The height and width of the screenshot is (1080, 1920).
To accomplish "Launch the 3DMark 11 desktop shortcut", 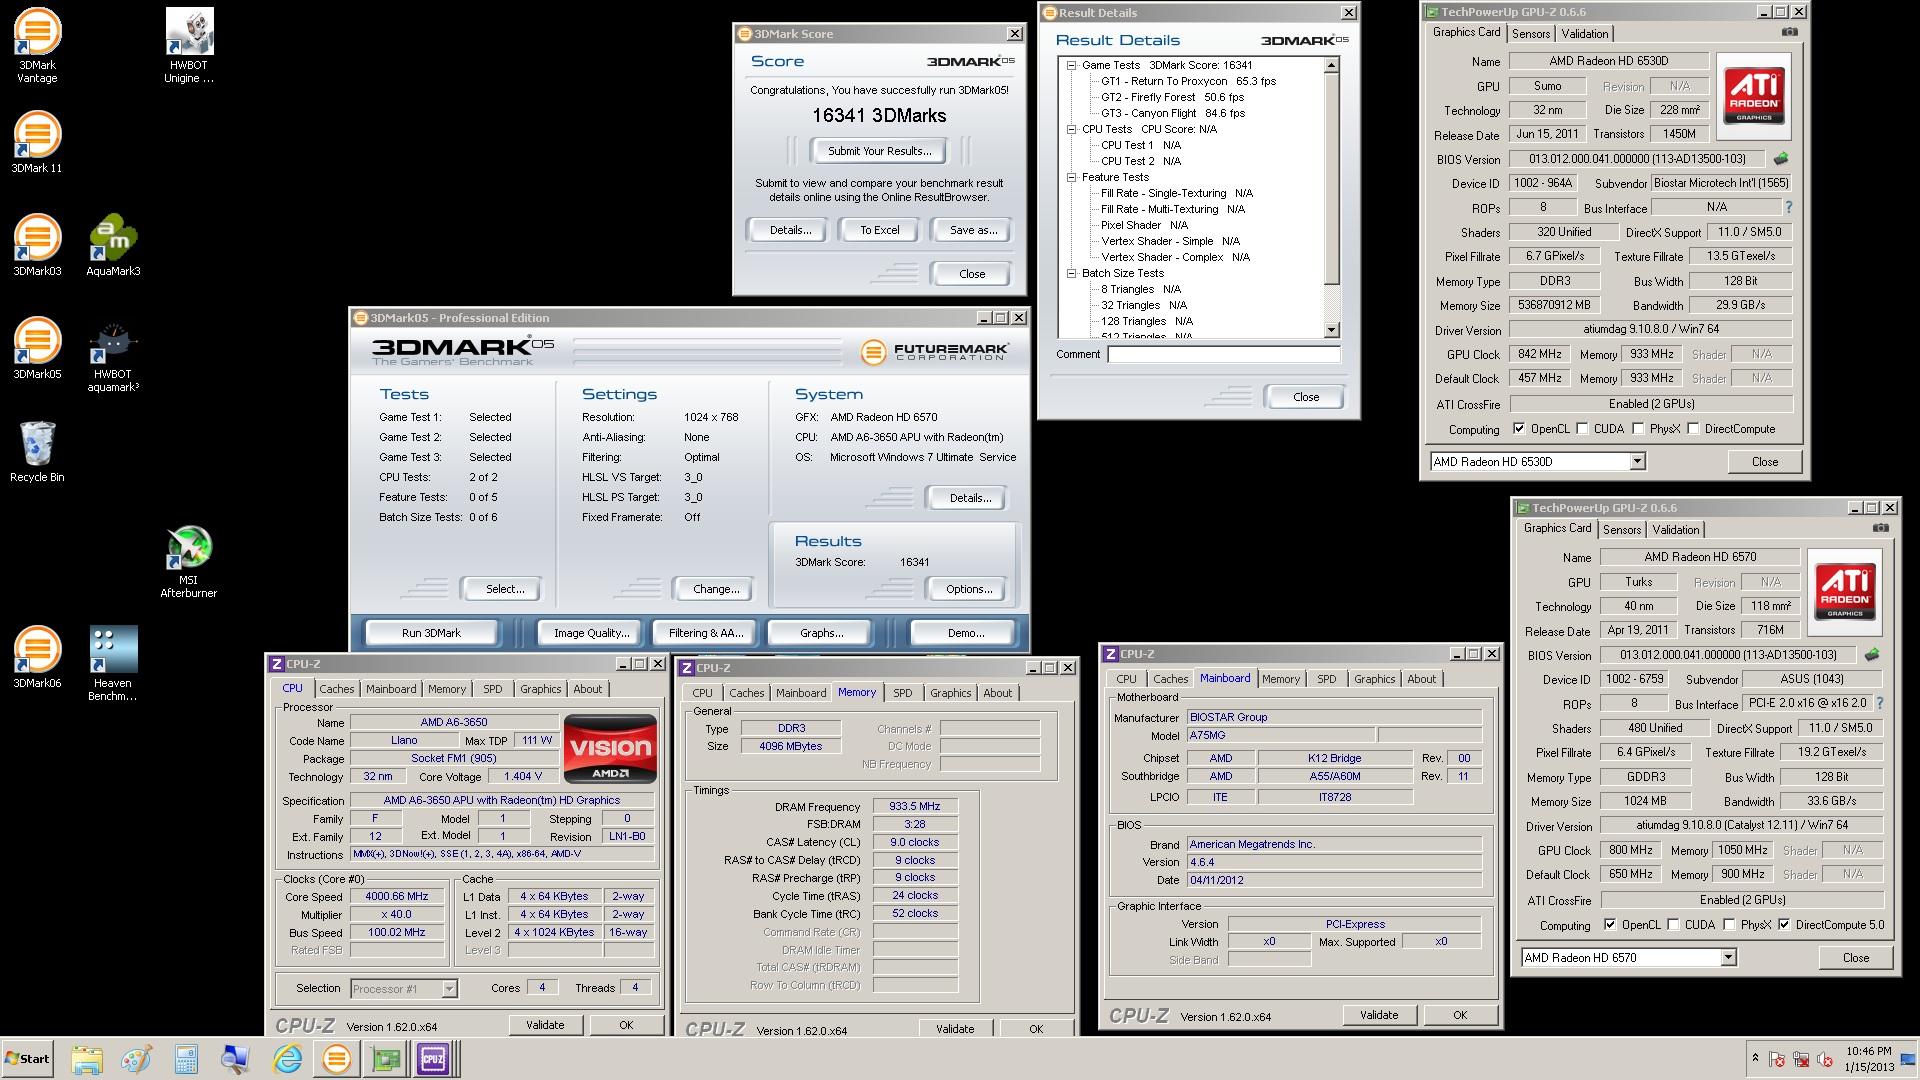I will [x=37, y=142].
